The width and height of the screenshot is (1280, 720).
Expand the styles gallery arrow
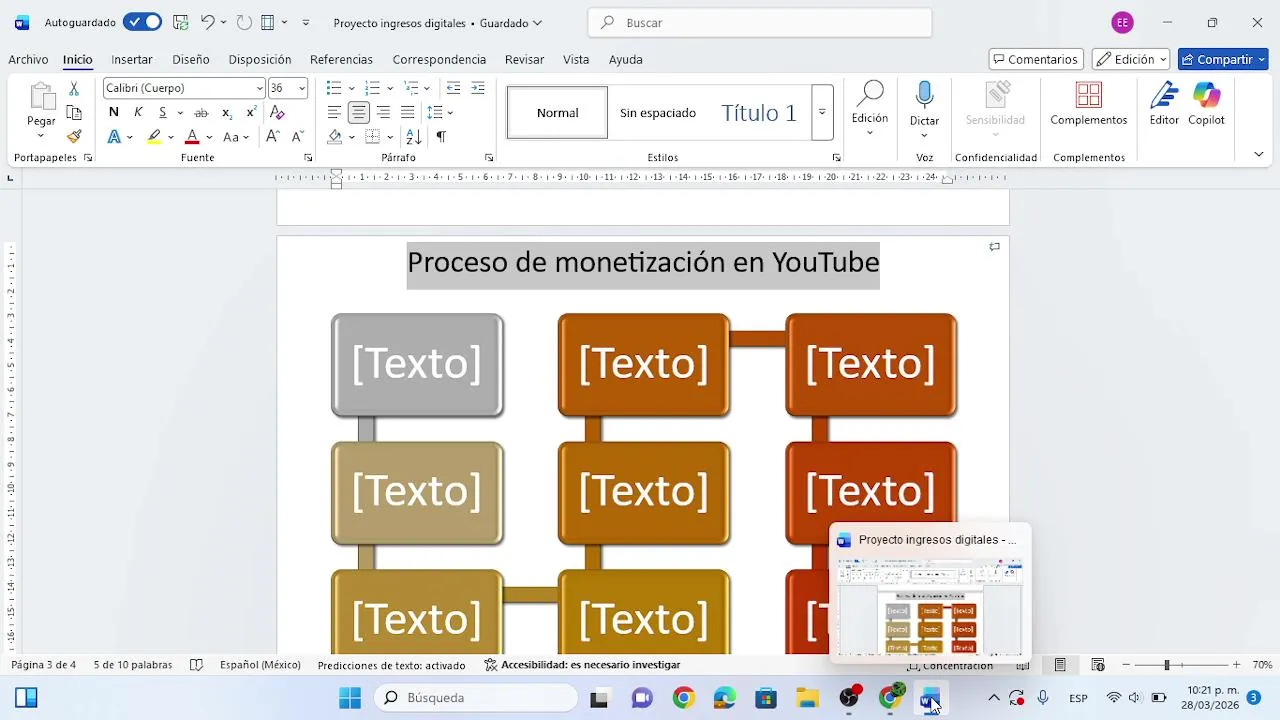822,112
